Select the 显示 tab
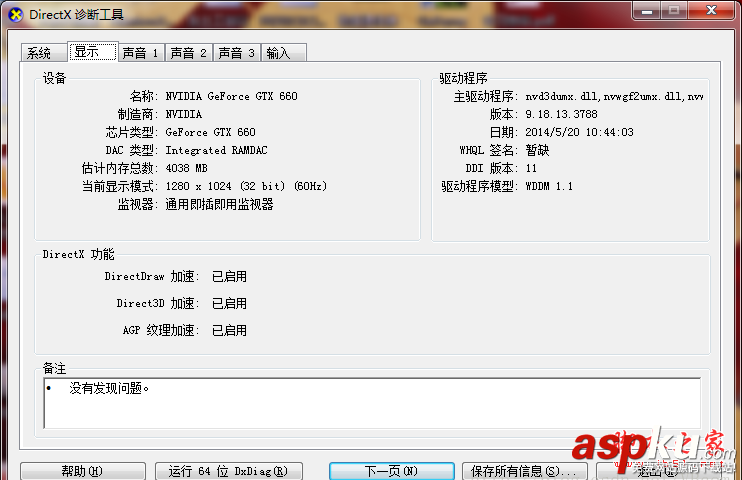 tap(93, 52)
